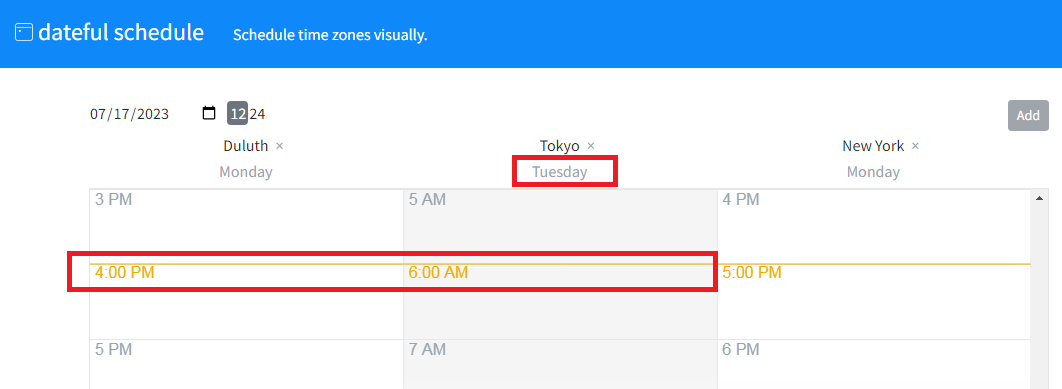1062x389 pixels.
Task: Select the New York column header
Action: tap(873, 146)
